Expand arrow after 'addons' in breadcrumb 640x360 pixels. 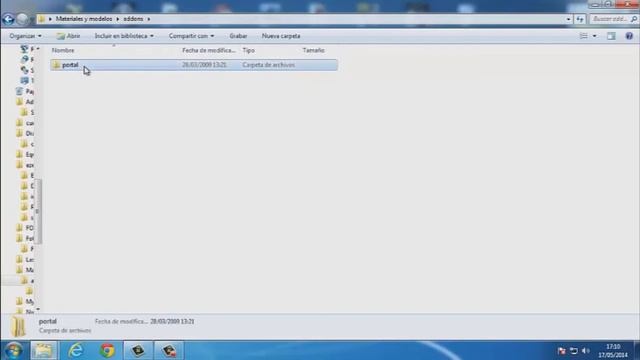149,19
